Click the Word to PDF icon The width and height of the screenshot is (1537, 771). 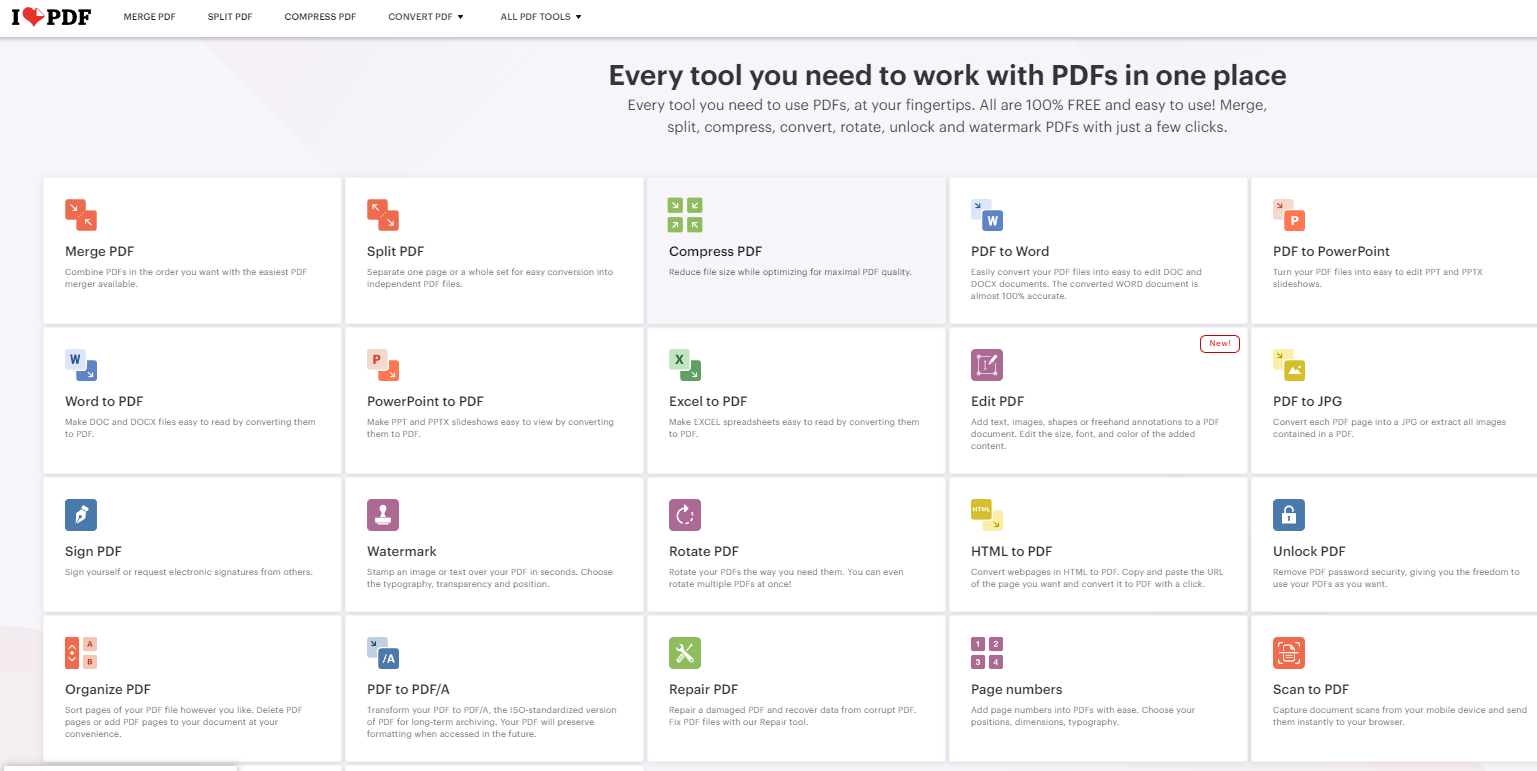pyautogui.click(x=81, y=365)
